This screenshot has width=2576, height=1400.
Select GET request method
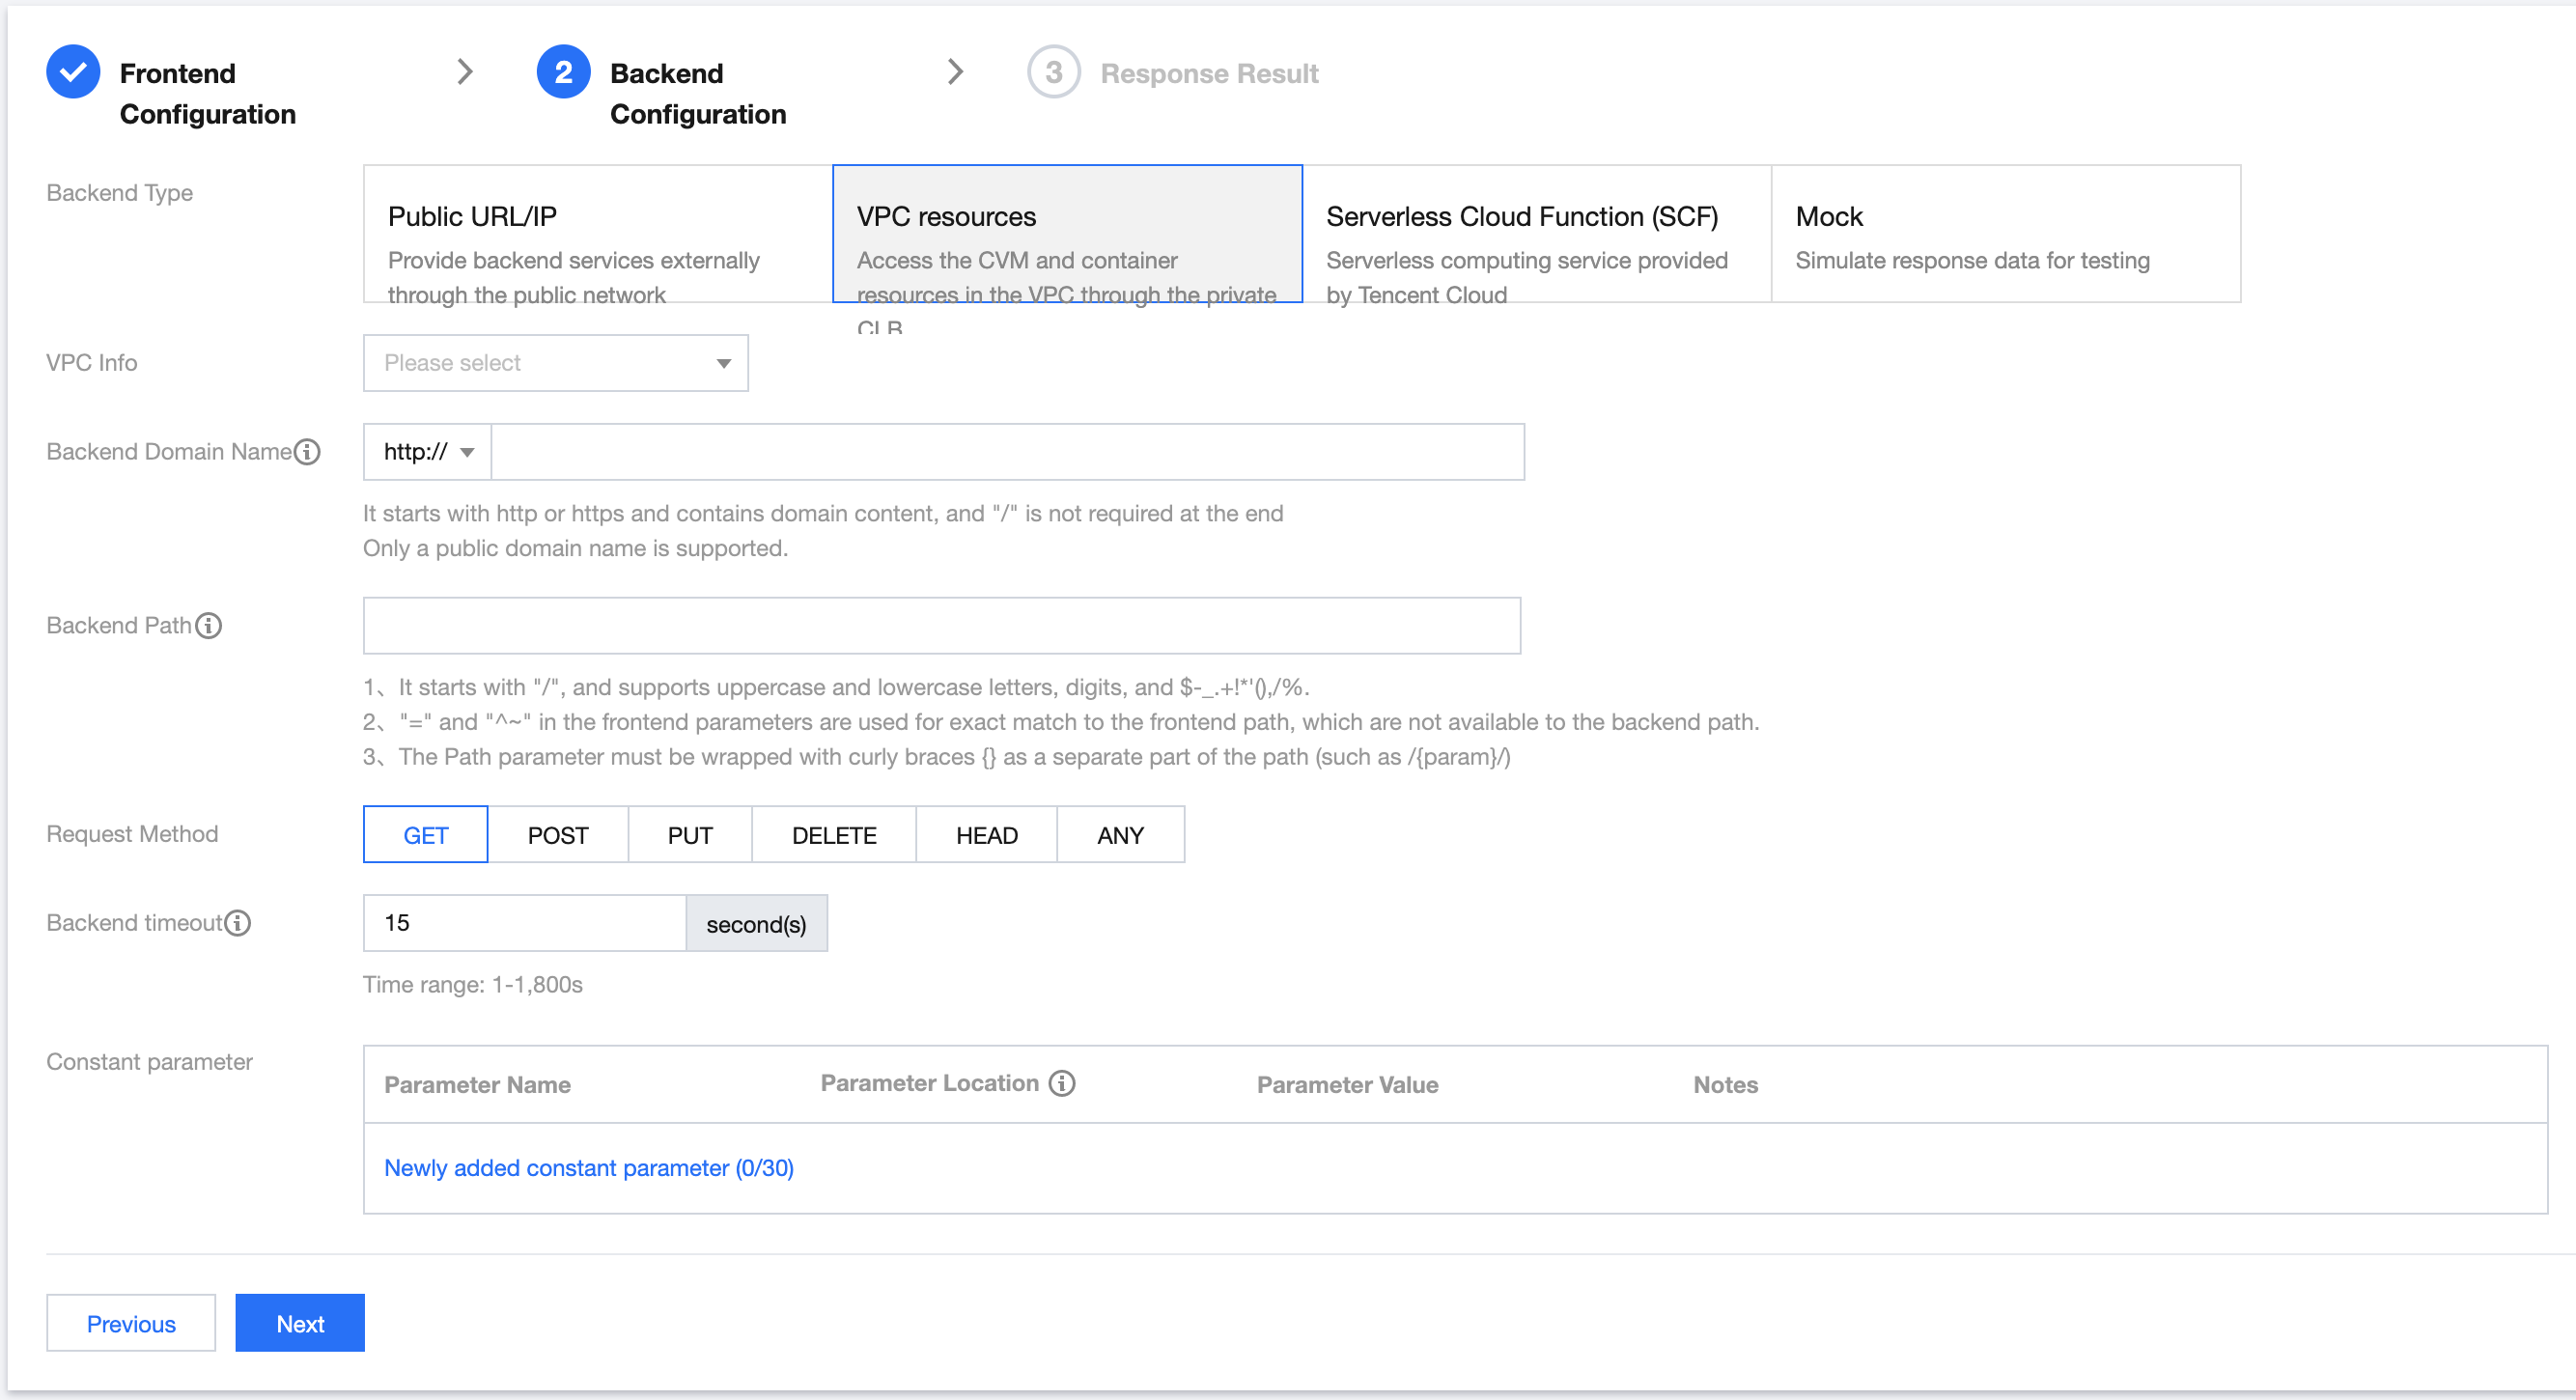point(425,835)
